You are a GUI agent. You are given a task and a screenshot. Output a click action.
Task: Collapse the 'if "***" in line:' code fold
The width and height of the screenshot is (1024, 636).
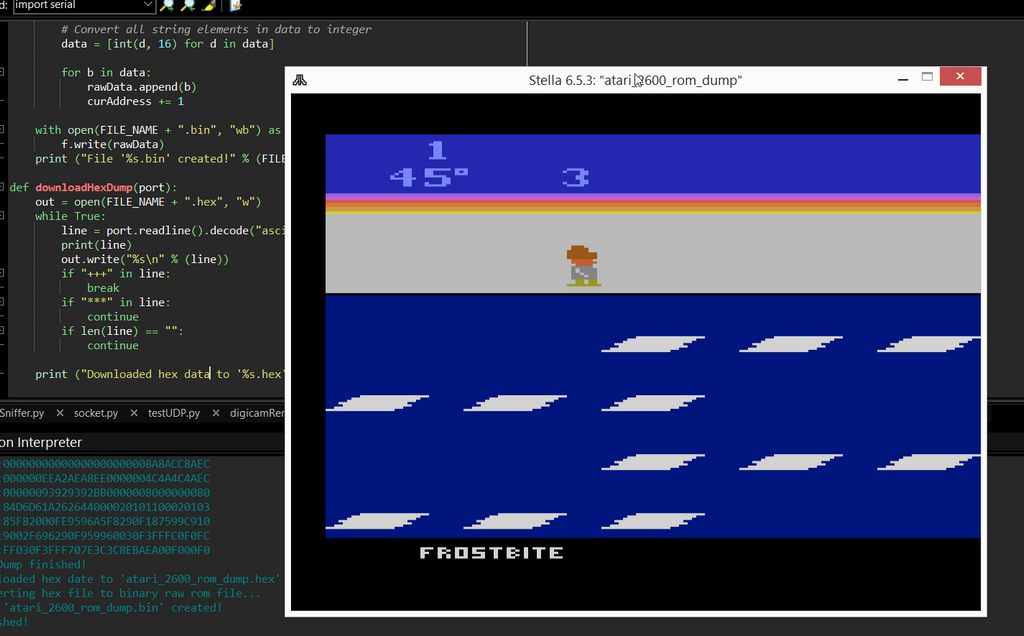2,302
